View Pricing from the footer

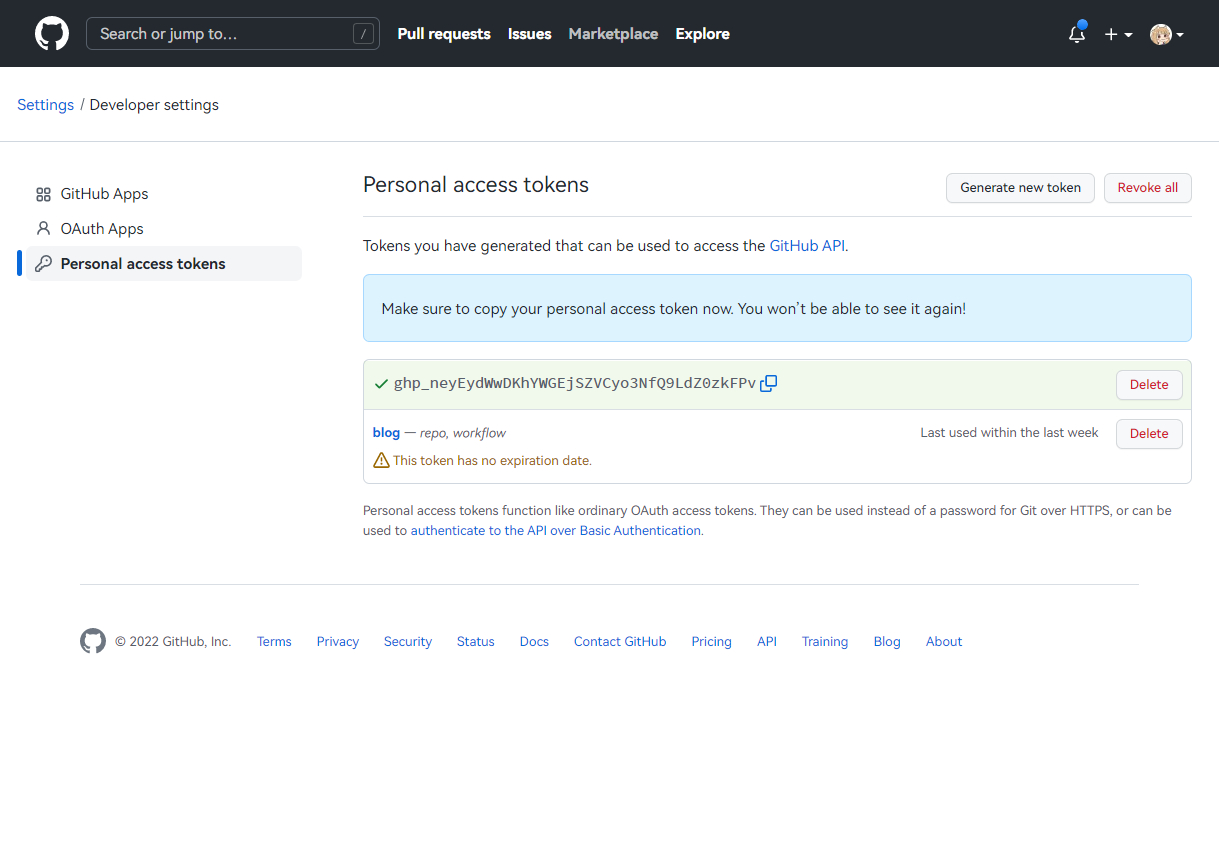pos(712,642)
